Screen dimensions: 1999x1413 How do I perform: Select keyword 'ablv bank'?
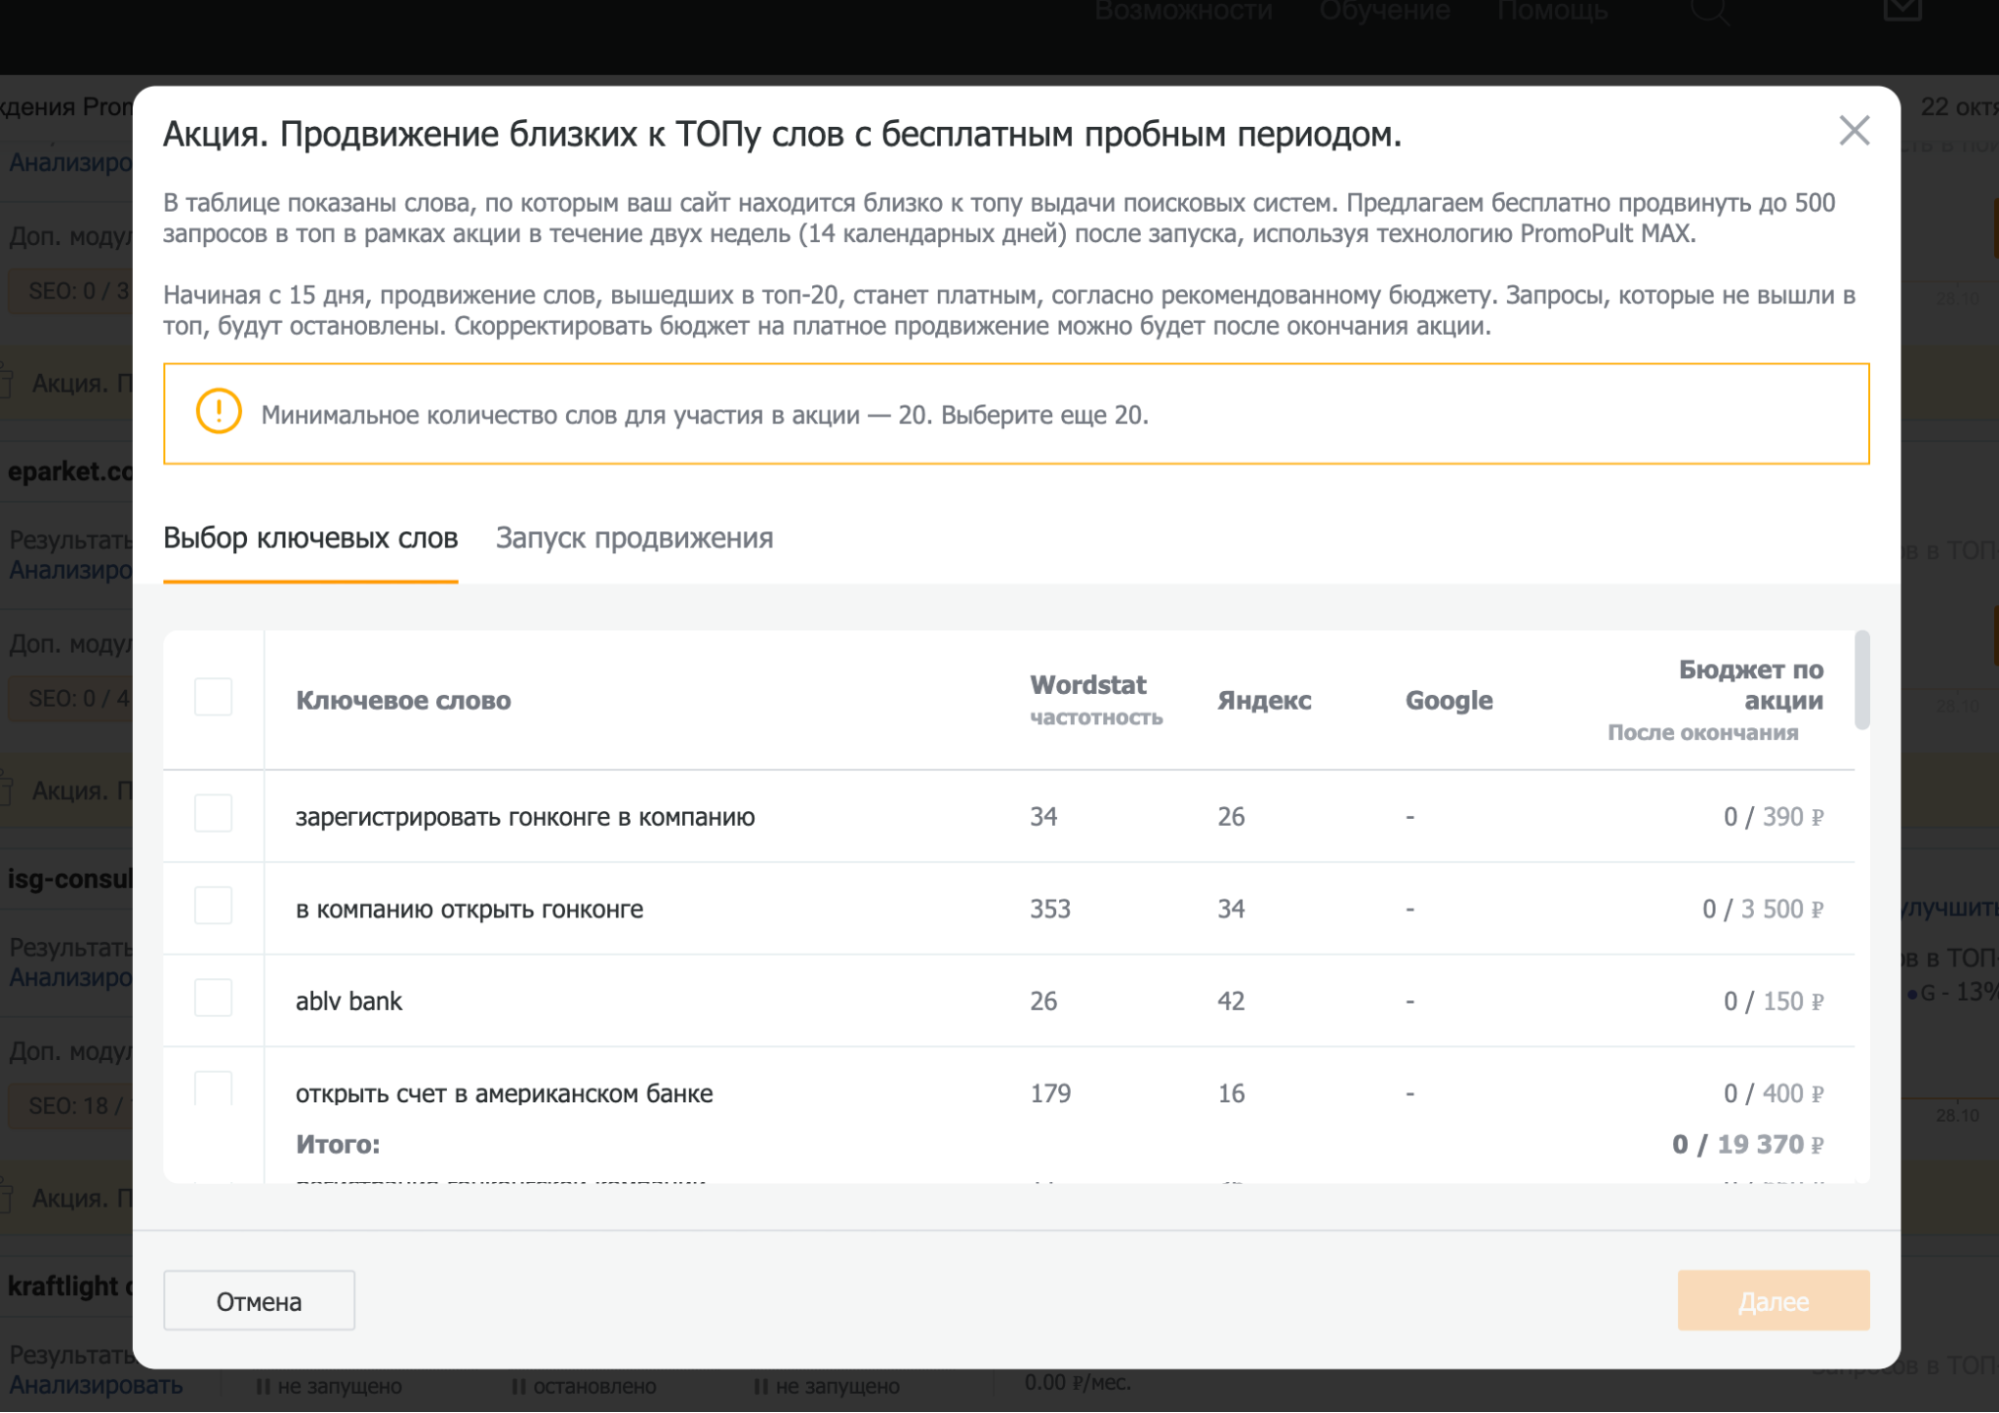click(349, 1001)
